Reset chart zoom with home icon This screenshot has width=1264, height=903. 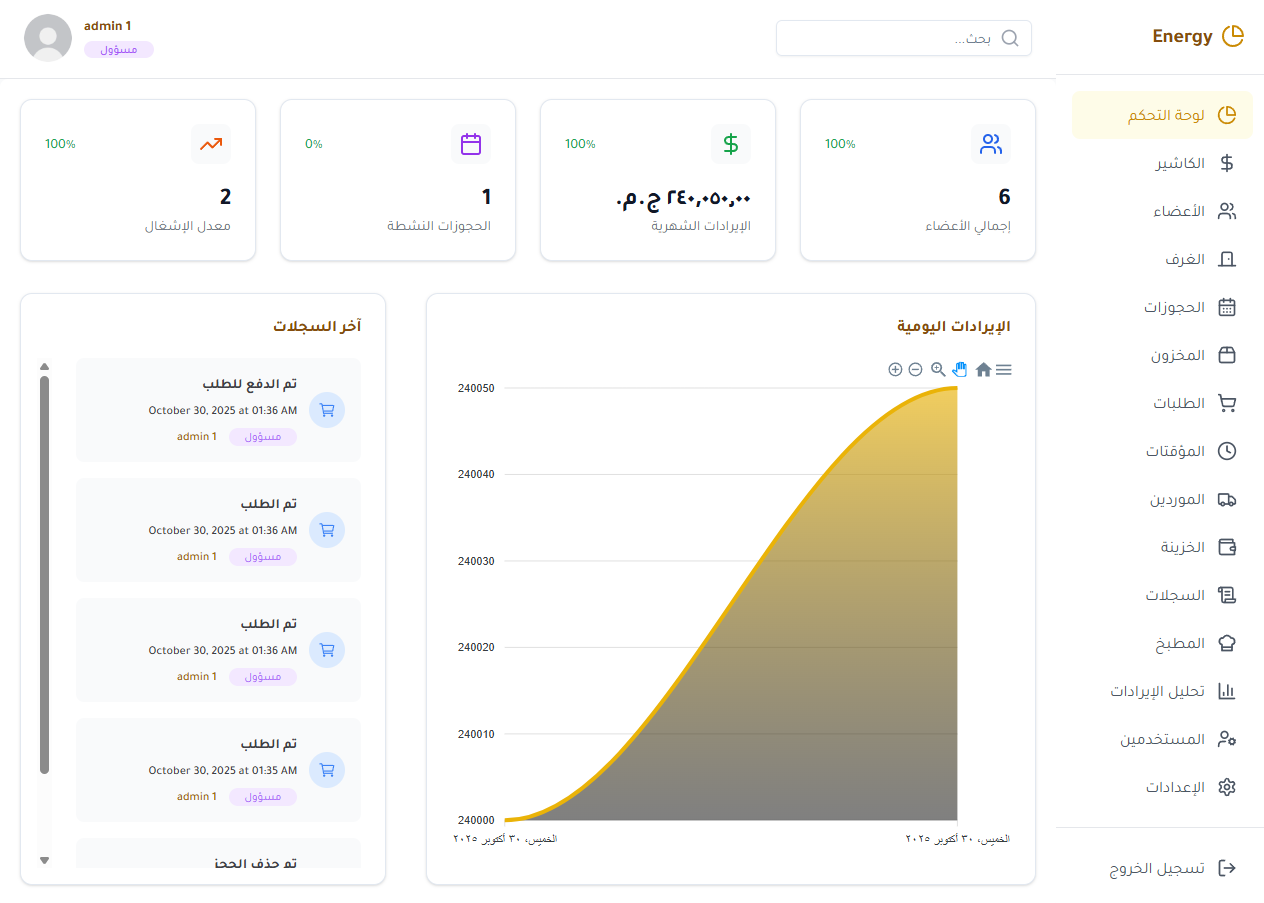click(x=983, y=370)
